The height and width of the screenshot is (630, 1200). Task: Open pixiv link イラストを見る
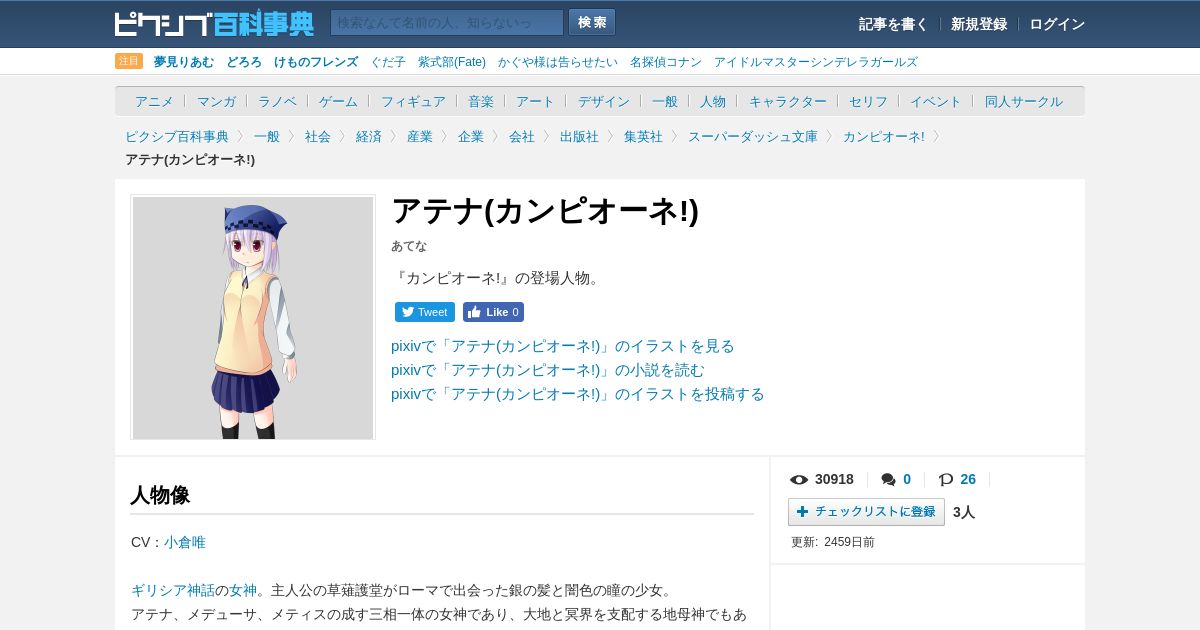pyautogui.click(x=563, y=346)
